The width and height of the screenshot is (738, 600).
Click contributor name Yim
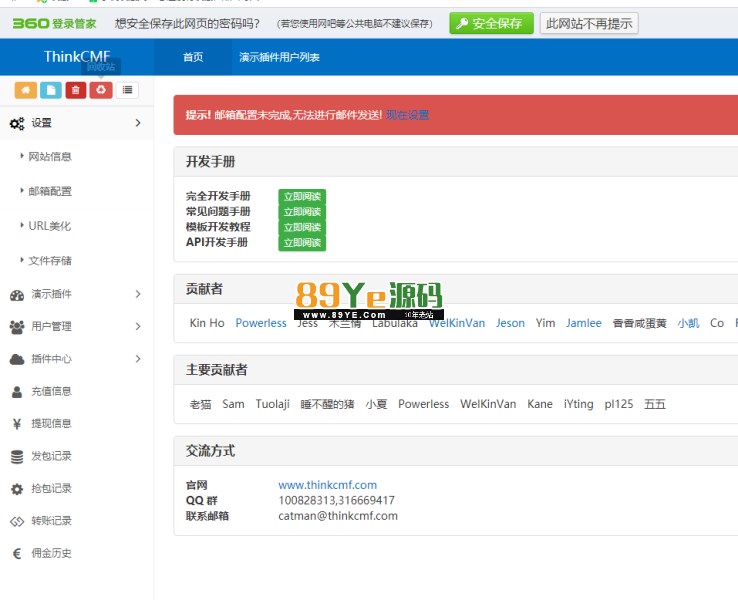pyautogui.click(x=545, y=323)
